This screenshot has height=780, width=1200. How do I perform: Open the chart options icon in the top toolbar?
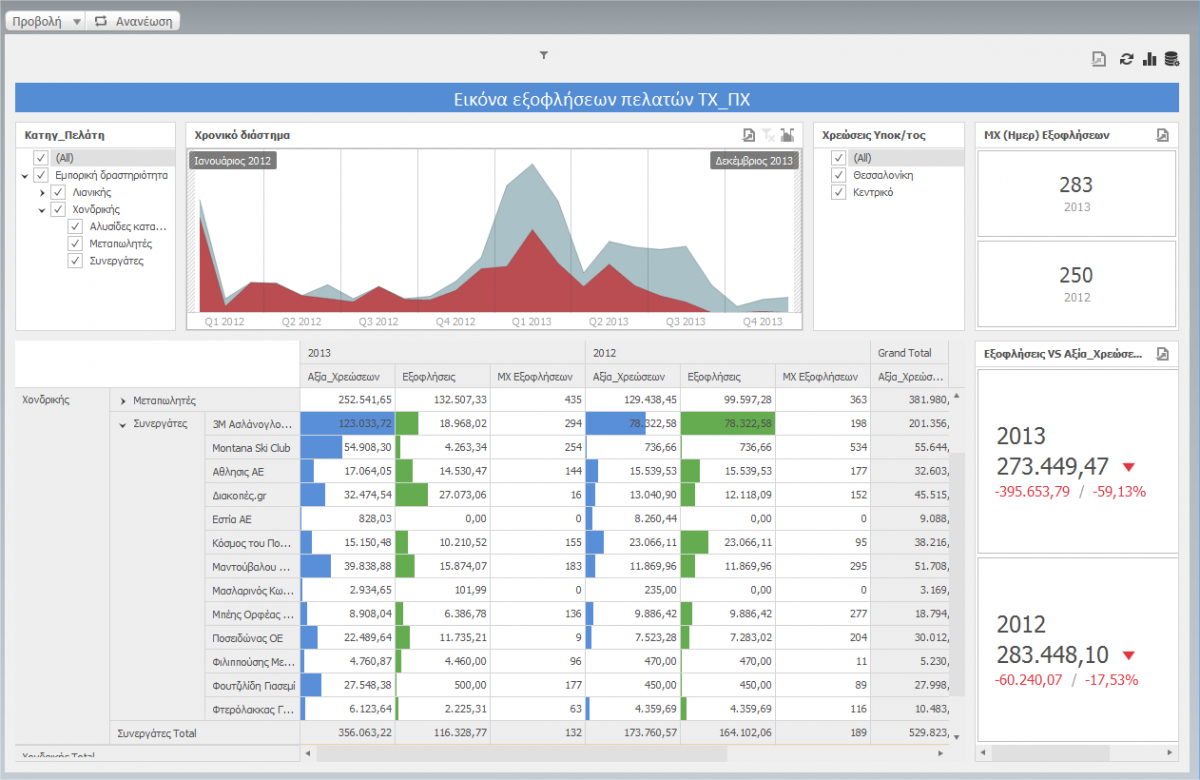[x=1148, y=59]
